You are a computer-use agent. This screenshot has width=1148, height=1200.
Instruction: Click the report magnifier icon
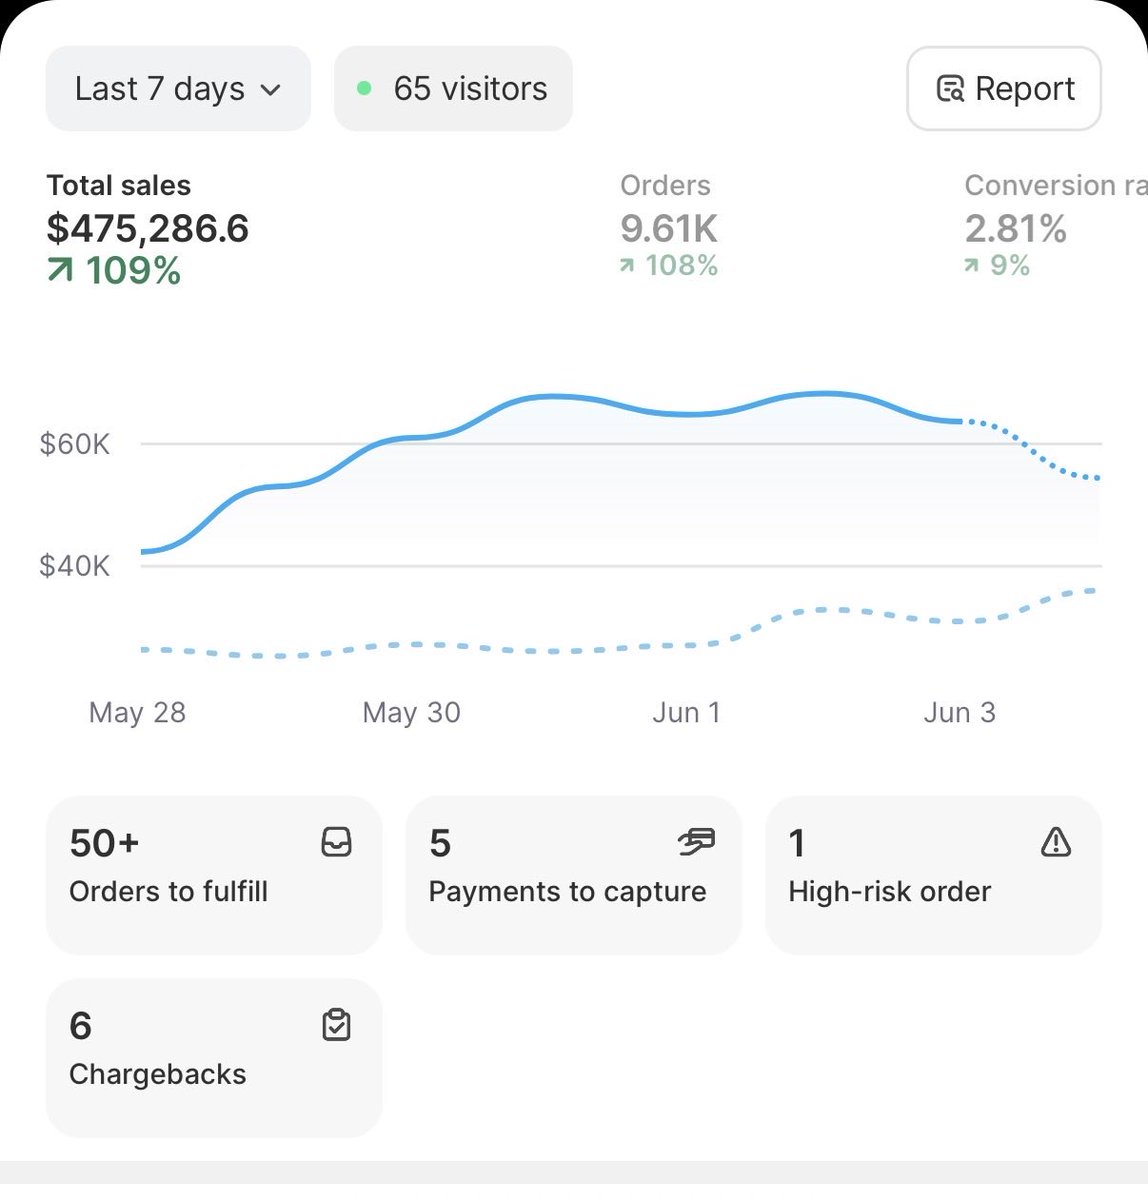pyautogui.click(x=950, y=89)
